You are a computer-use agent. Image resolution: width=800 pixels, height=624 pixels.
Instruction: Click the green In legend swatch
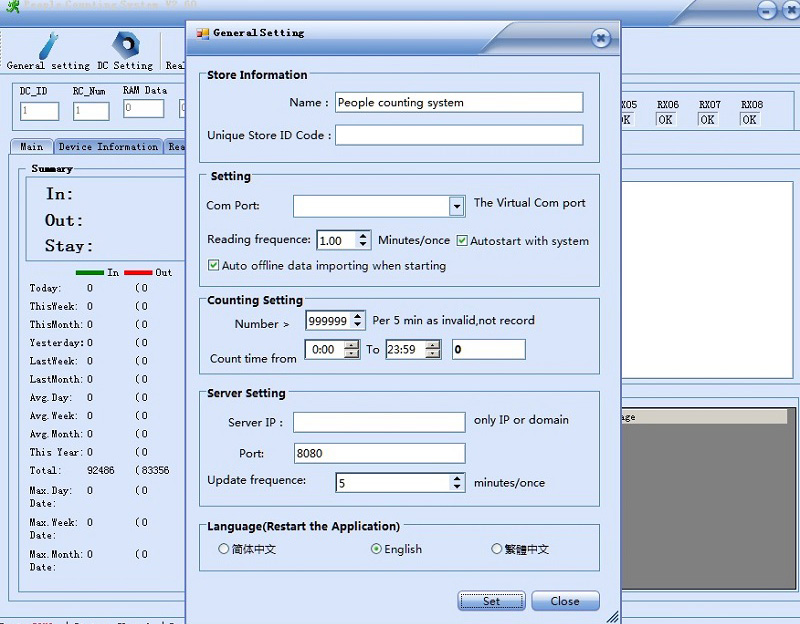click(x=90, y=272)
